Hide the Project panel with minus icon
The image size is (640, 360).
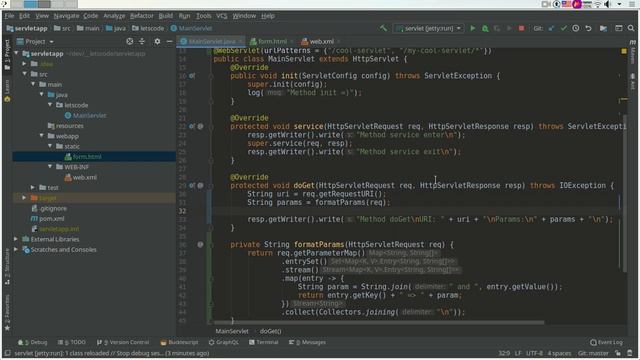tap(169, 41)
